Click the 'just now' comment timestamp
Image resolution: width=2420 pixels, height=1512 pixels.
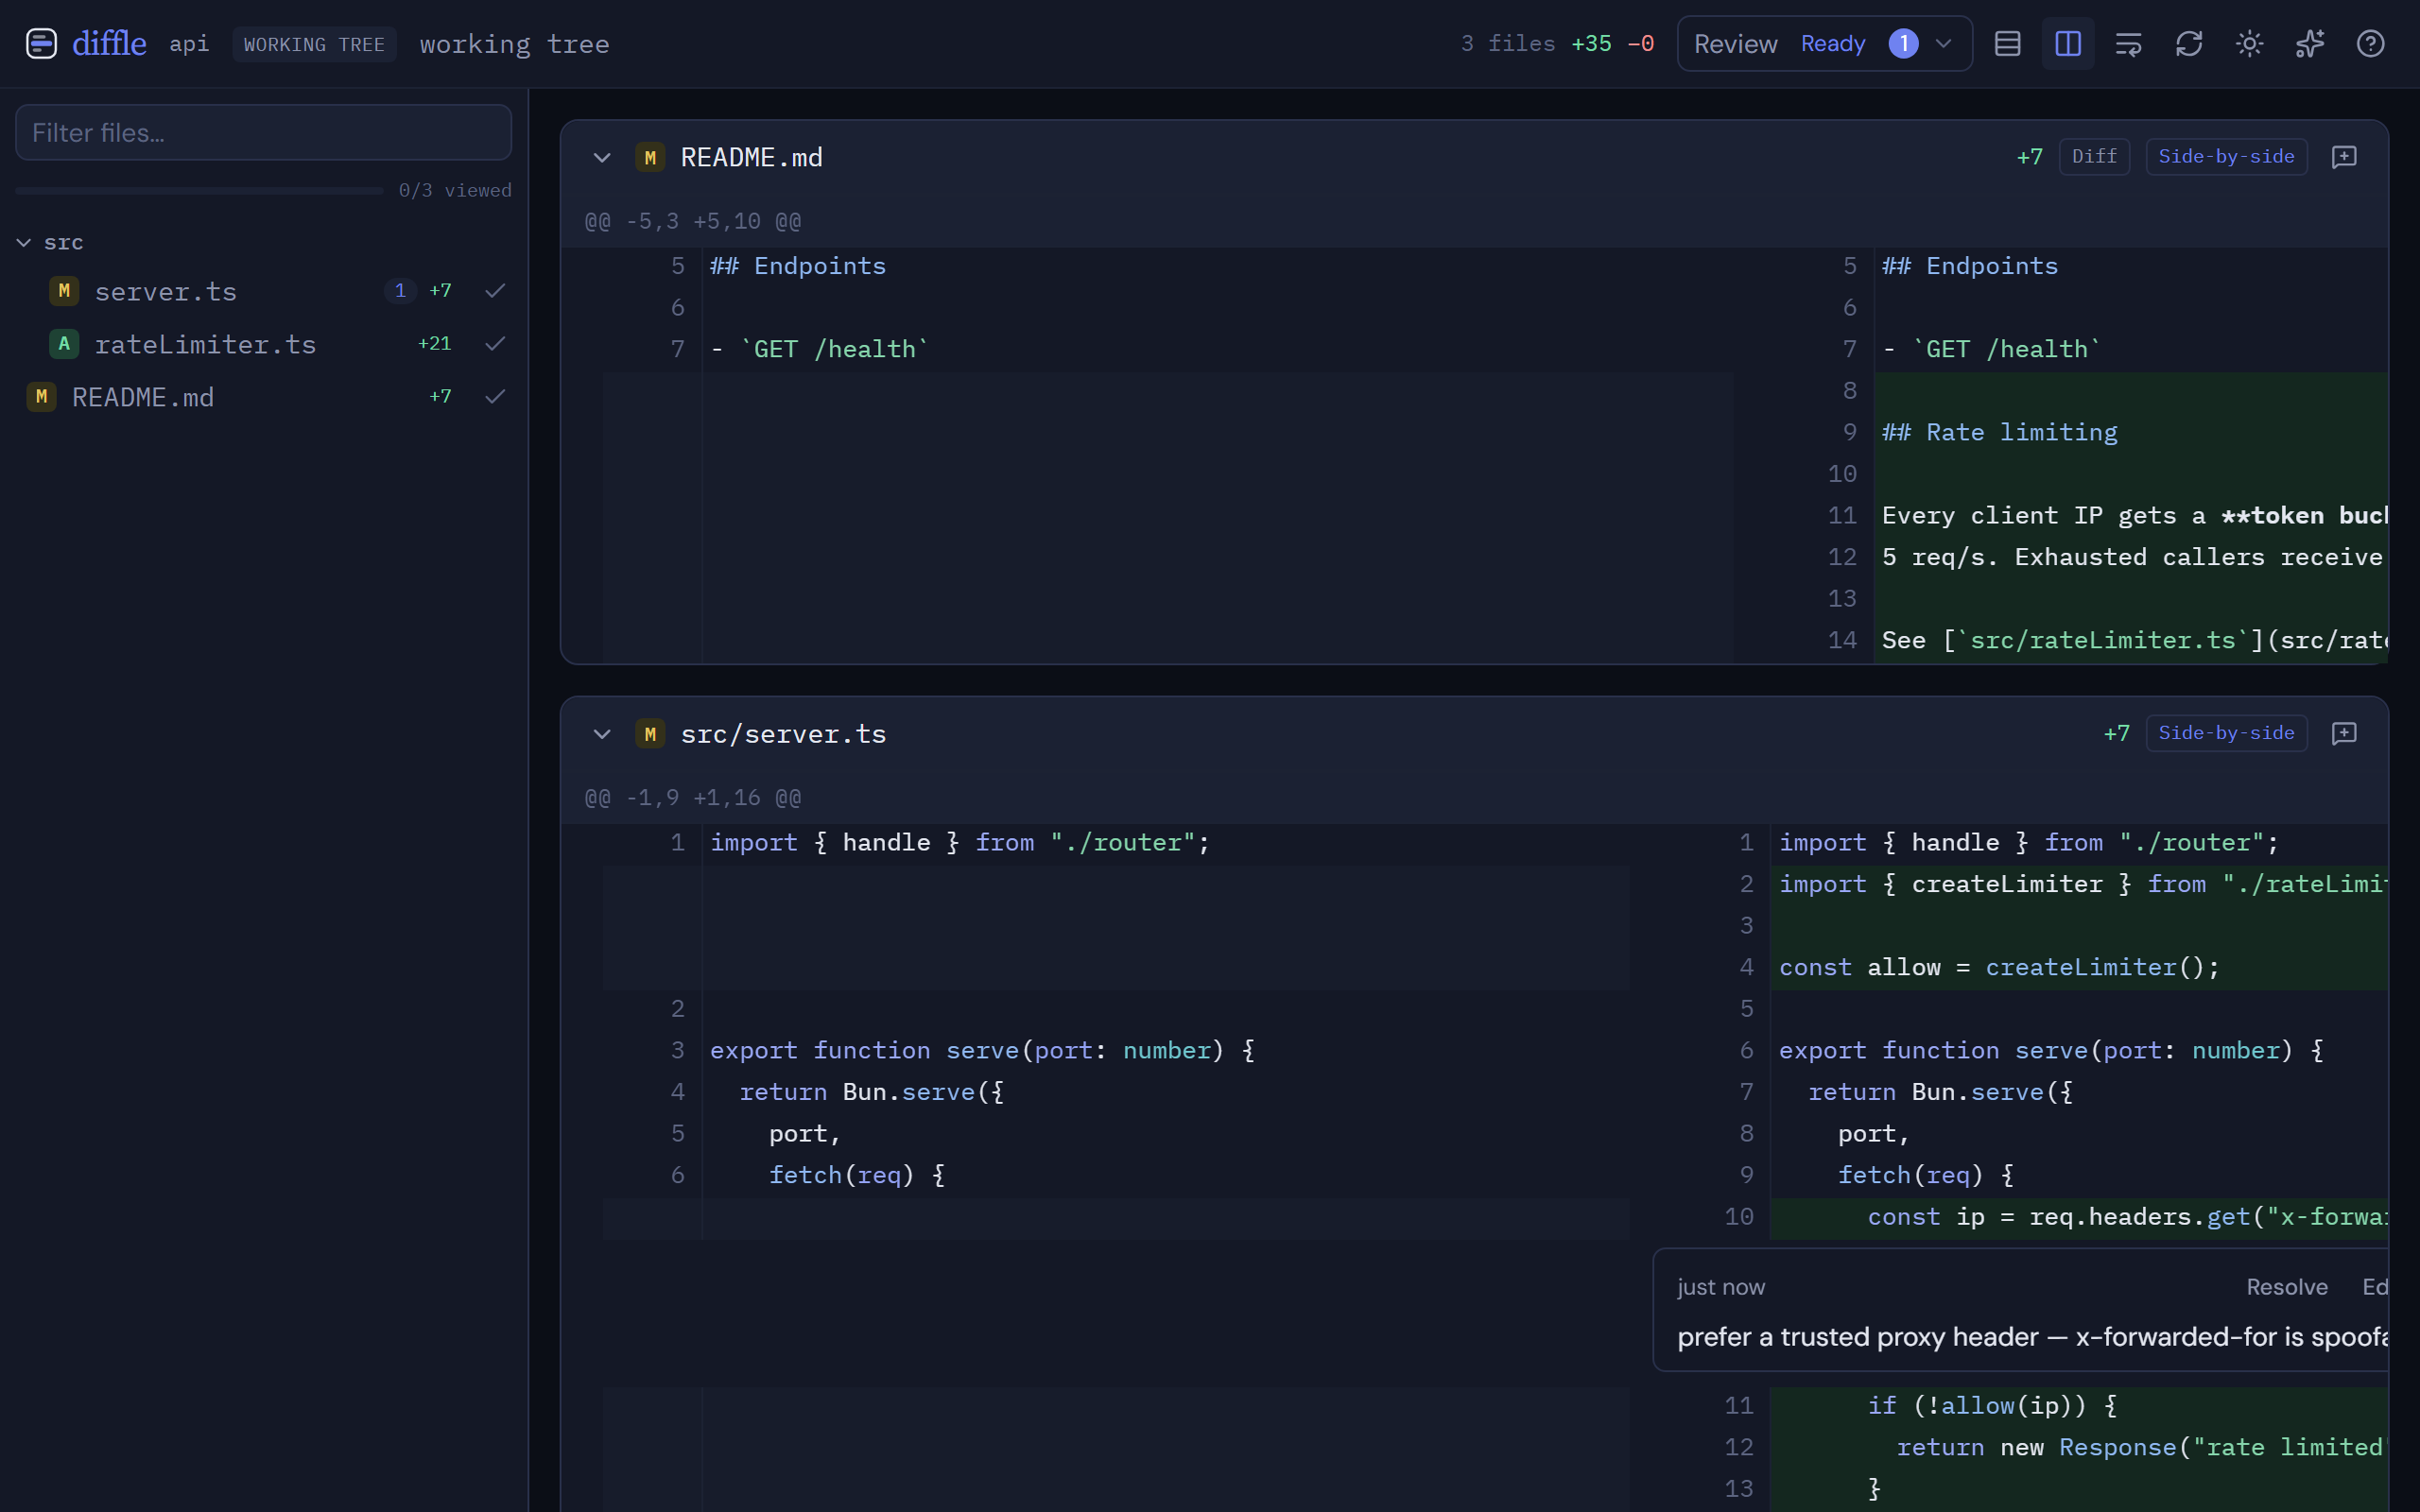pyautogui.click(x=1721, y=1287)
